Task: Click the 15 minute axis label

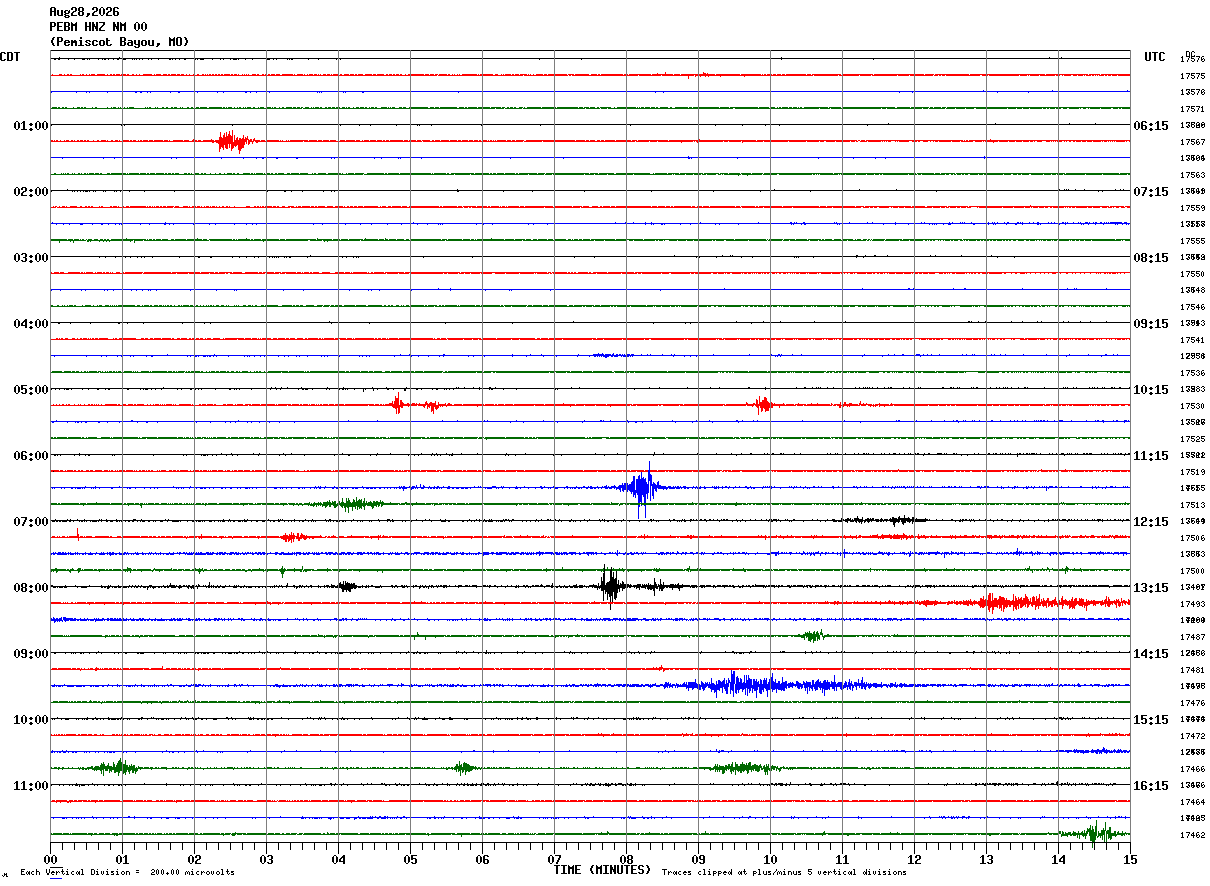Action: pos(1130,859)
